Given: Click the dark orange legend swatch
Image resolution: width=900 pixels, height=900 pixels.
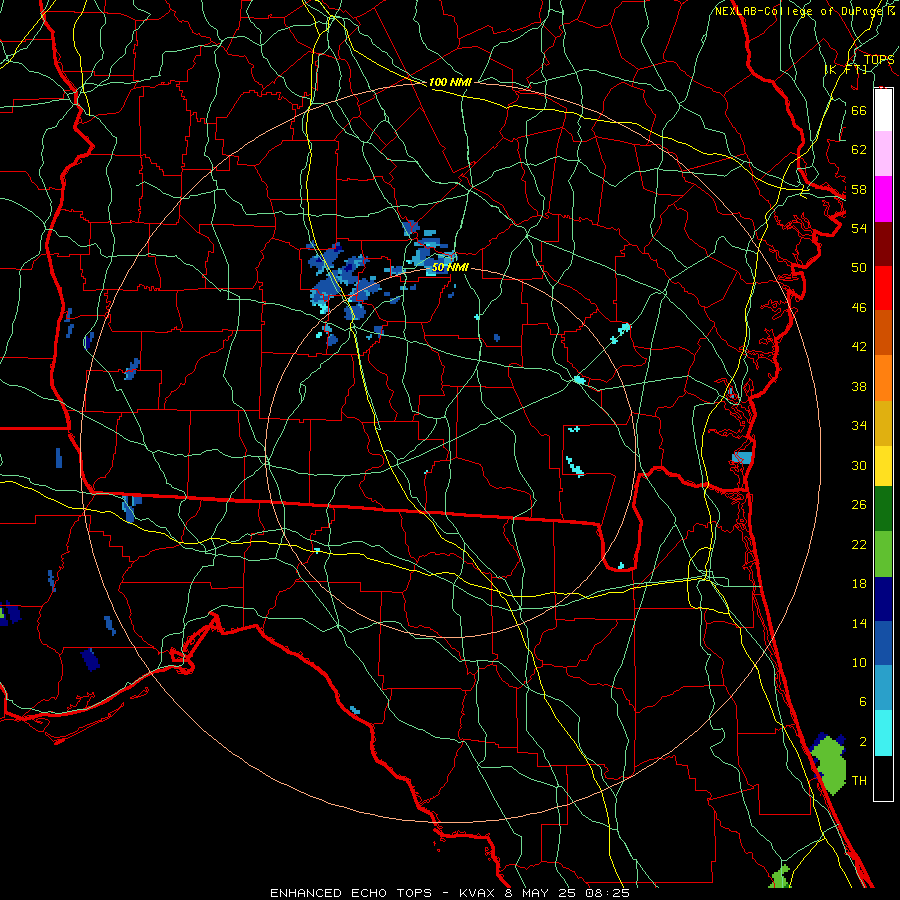Looking at the screenshot, I should pos(883,332).
